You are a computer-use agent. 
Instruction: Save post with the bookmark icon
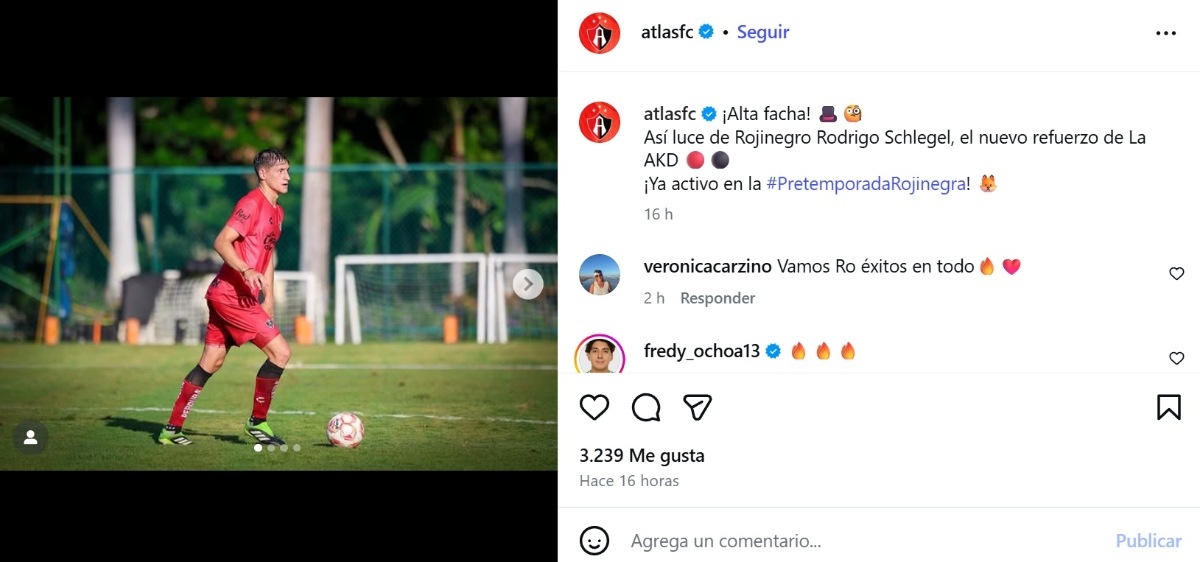(x=1169, y=407)
